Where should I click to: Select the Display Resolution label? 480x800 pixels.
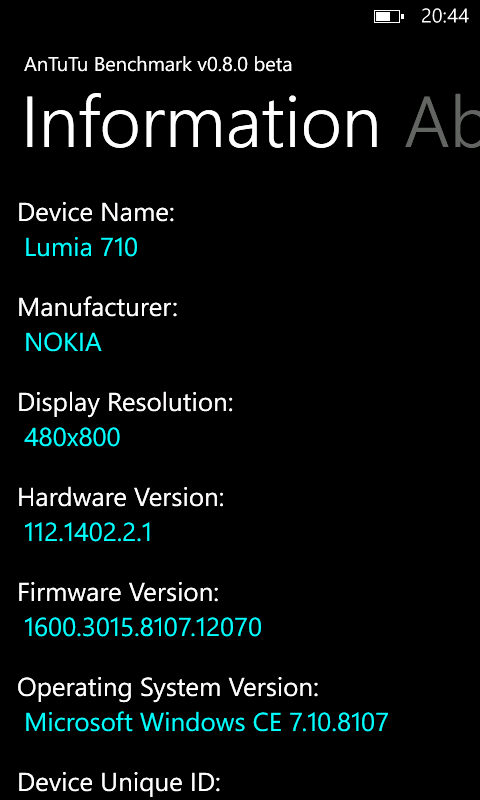coord(125,403)
